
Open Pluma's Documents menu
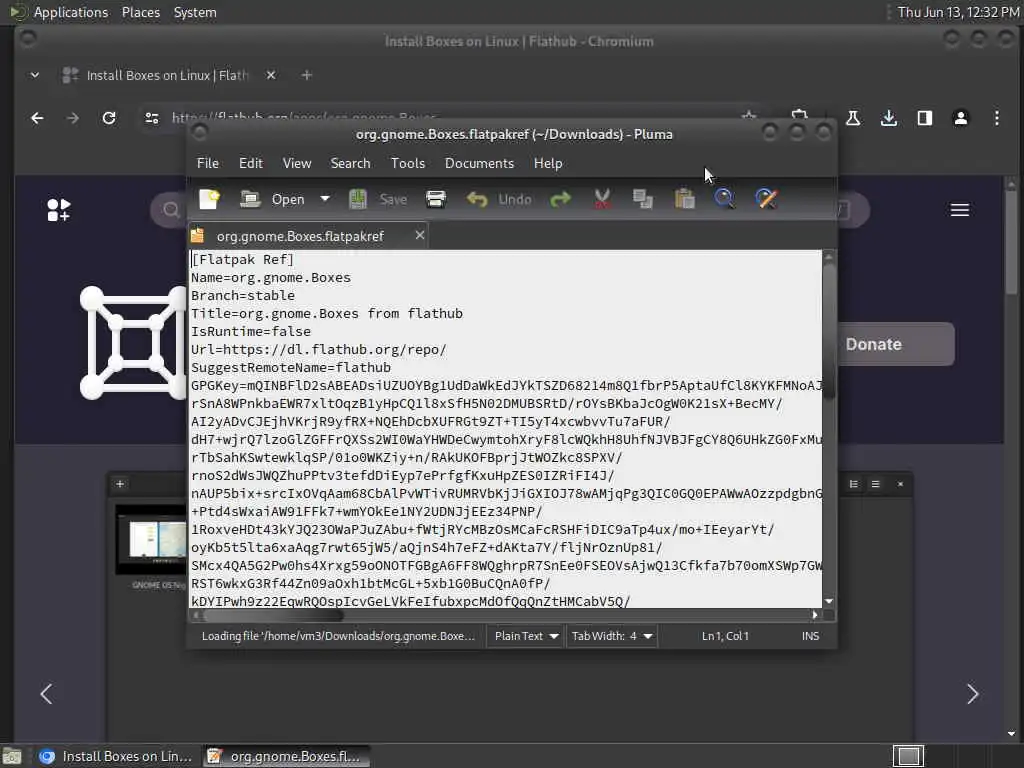click(479, 163)
